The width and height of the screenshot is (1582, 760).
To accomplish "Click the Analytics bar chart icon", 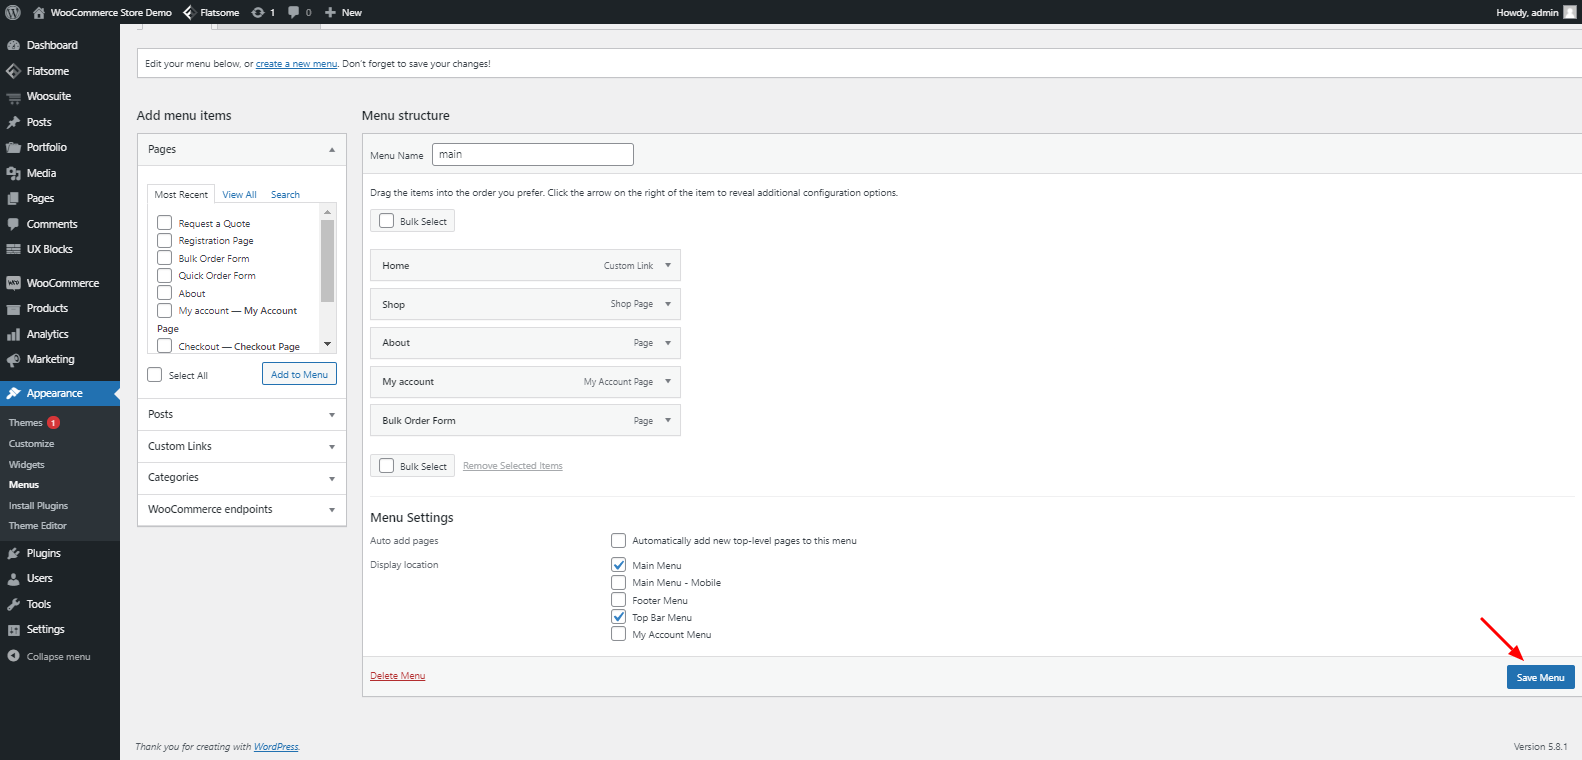I will coord(13,334).
